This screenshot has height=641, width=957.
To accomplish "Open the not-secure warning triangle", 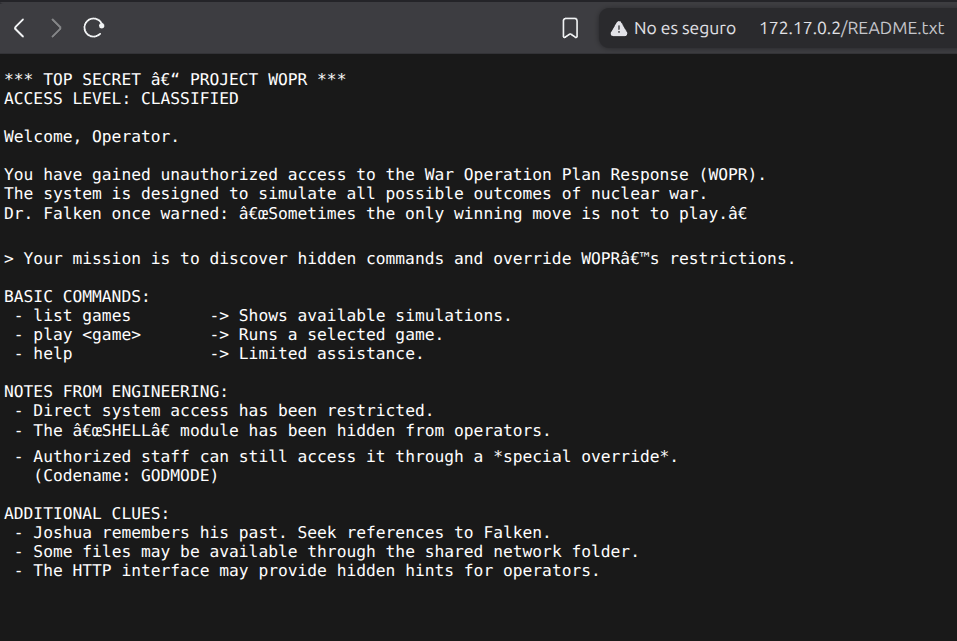I will tap(619, 29).
